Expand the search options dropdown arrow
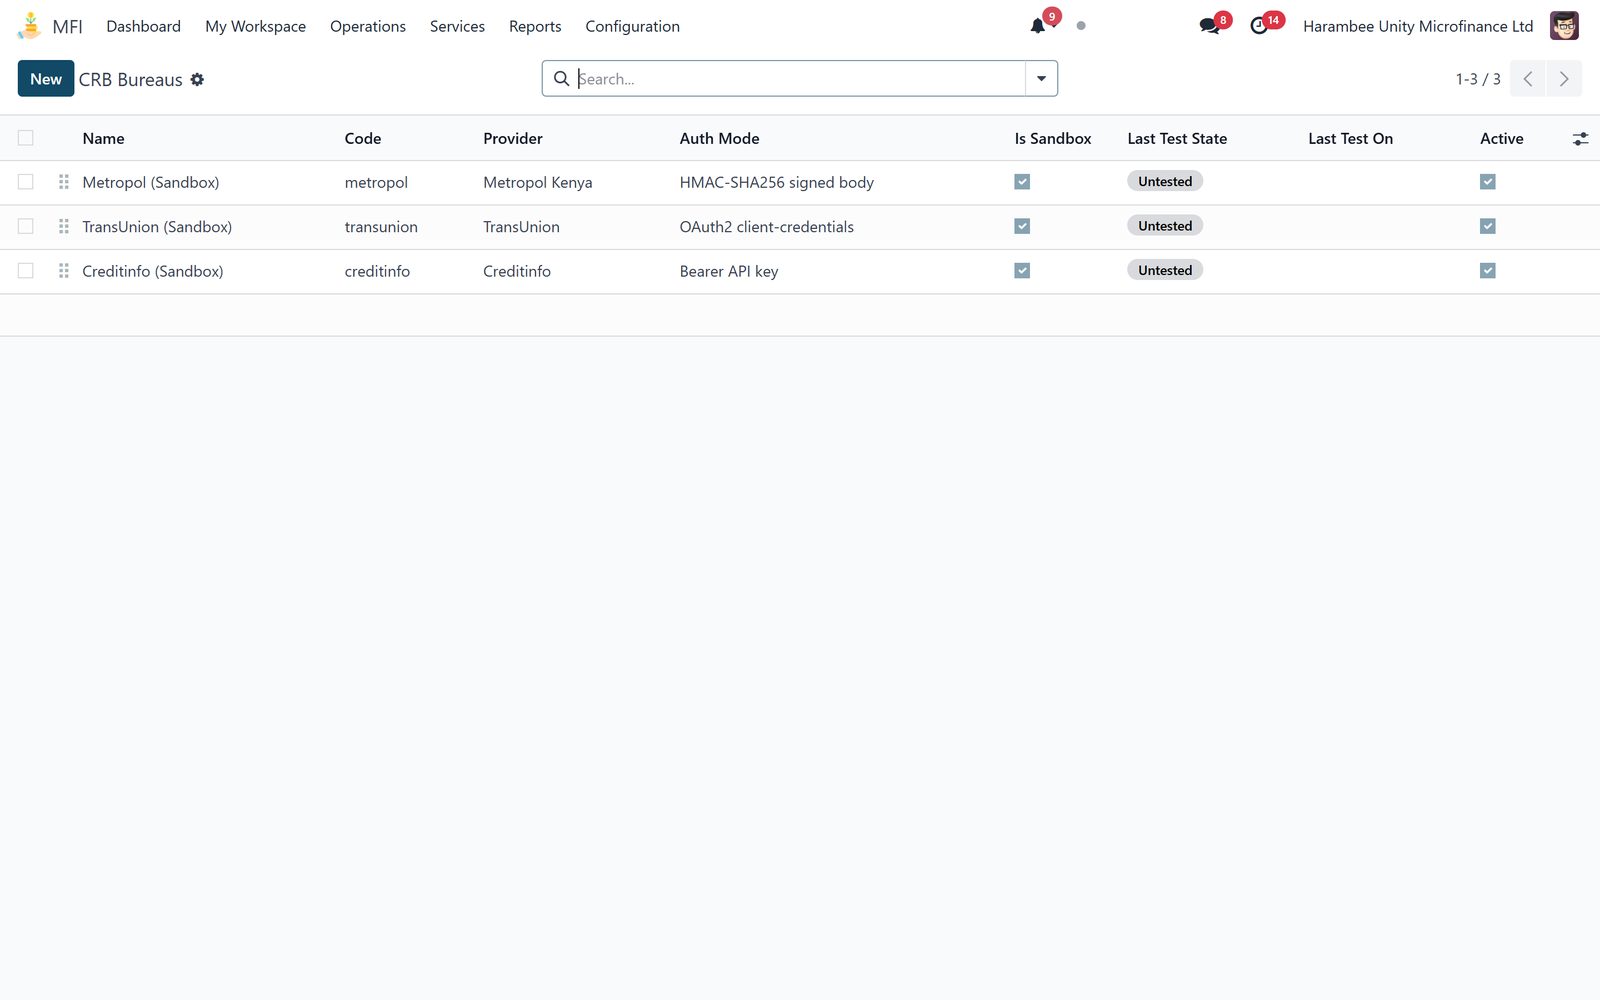Image resolution: width=1600 pixels, height=1000 pixels. tap(1041, 79)
